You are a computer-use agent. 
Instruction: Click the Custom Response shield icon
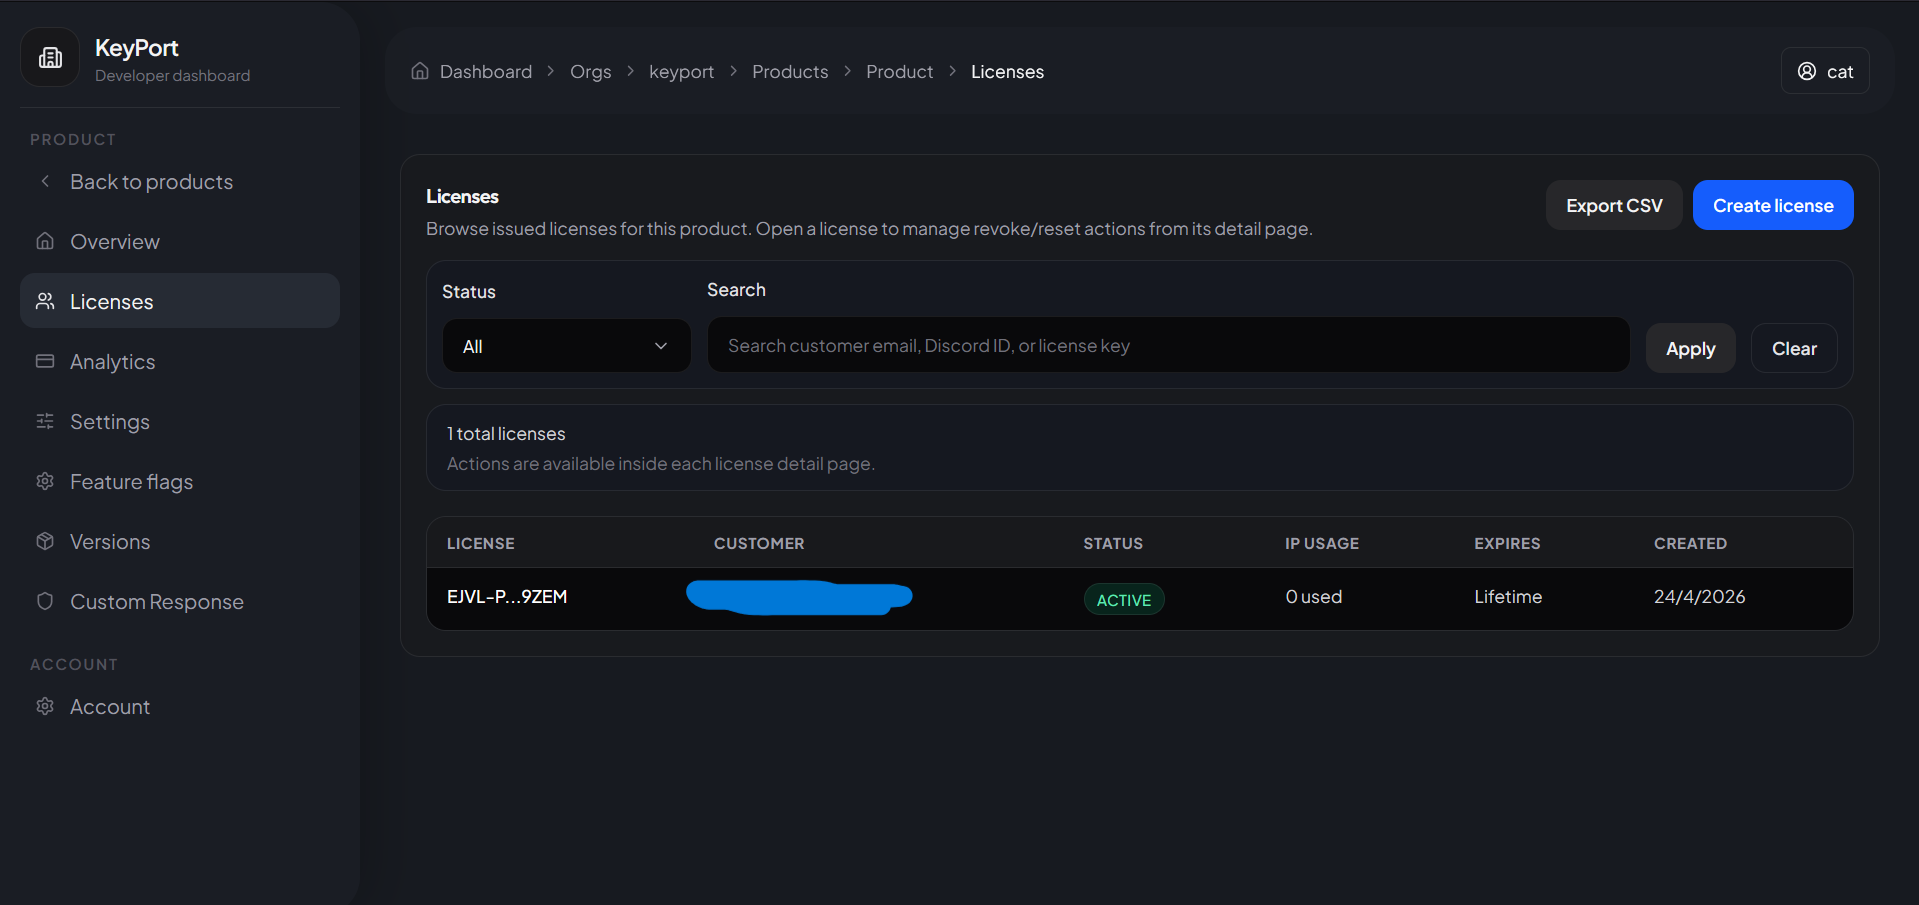(x=45, y=601)
